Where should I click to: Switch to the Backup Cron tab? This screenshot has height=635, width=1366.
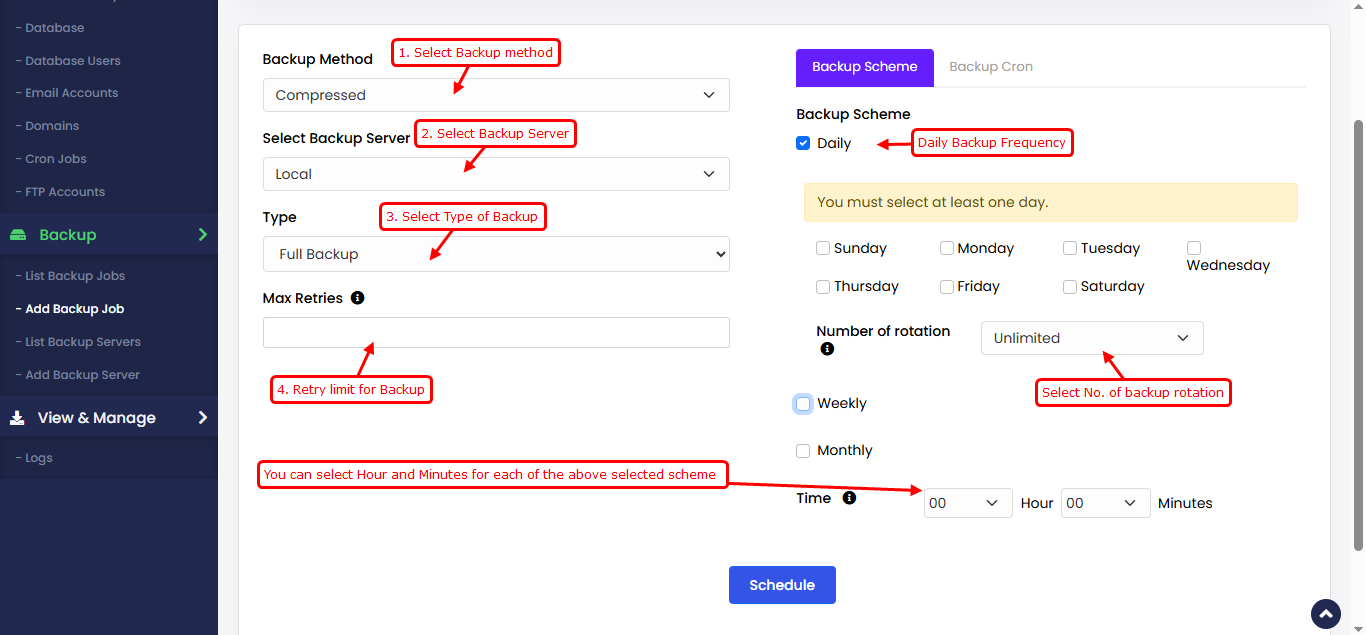click(990, 67)
